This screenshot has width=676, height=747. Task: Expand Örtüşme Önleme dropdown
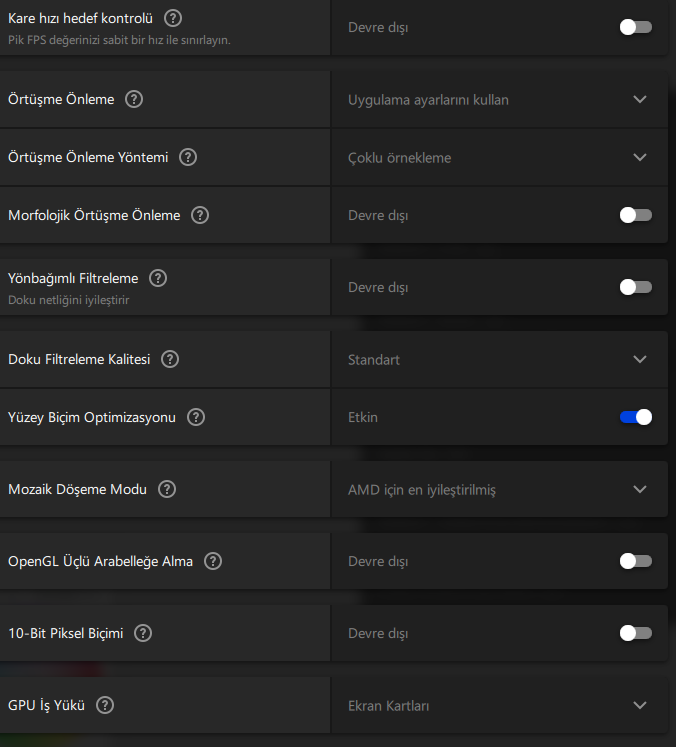[x=640, y=99]
